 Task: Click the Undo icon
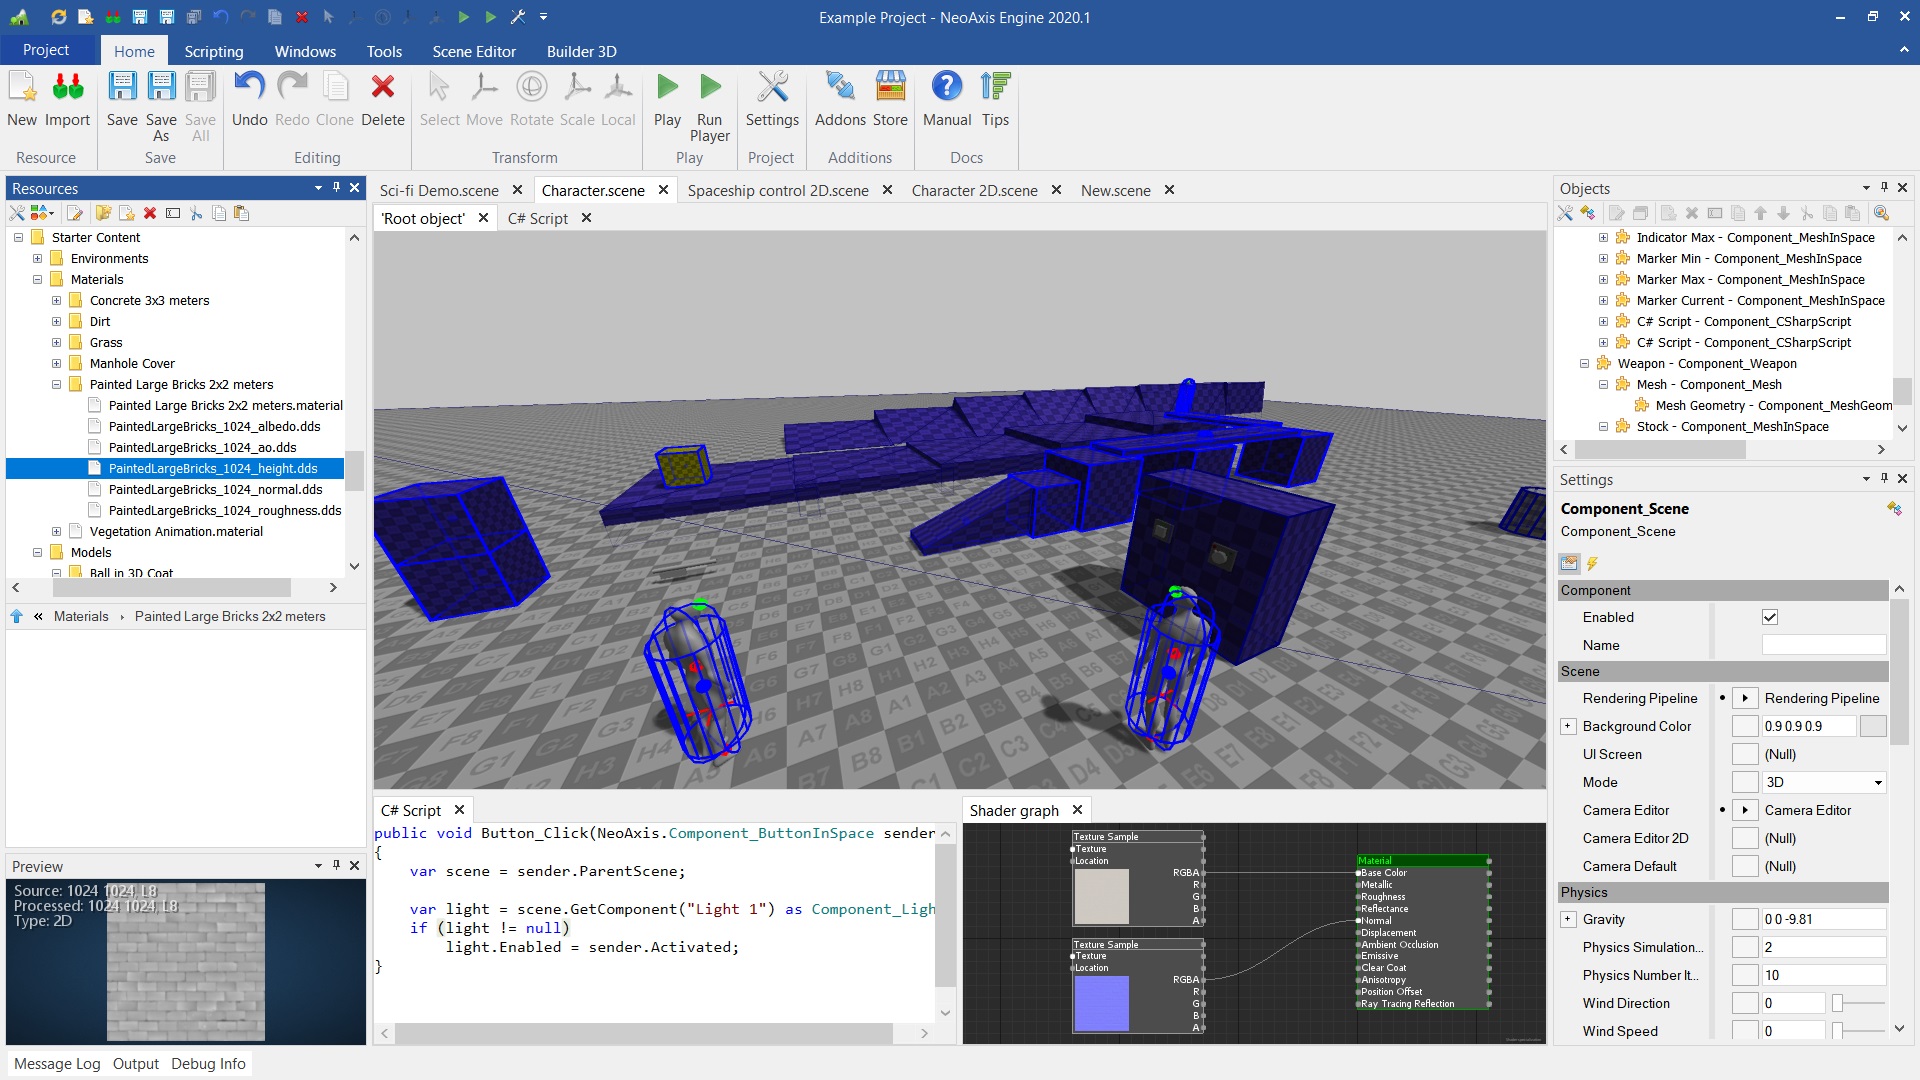pos(249,88)
